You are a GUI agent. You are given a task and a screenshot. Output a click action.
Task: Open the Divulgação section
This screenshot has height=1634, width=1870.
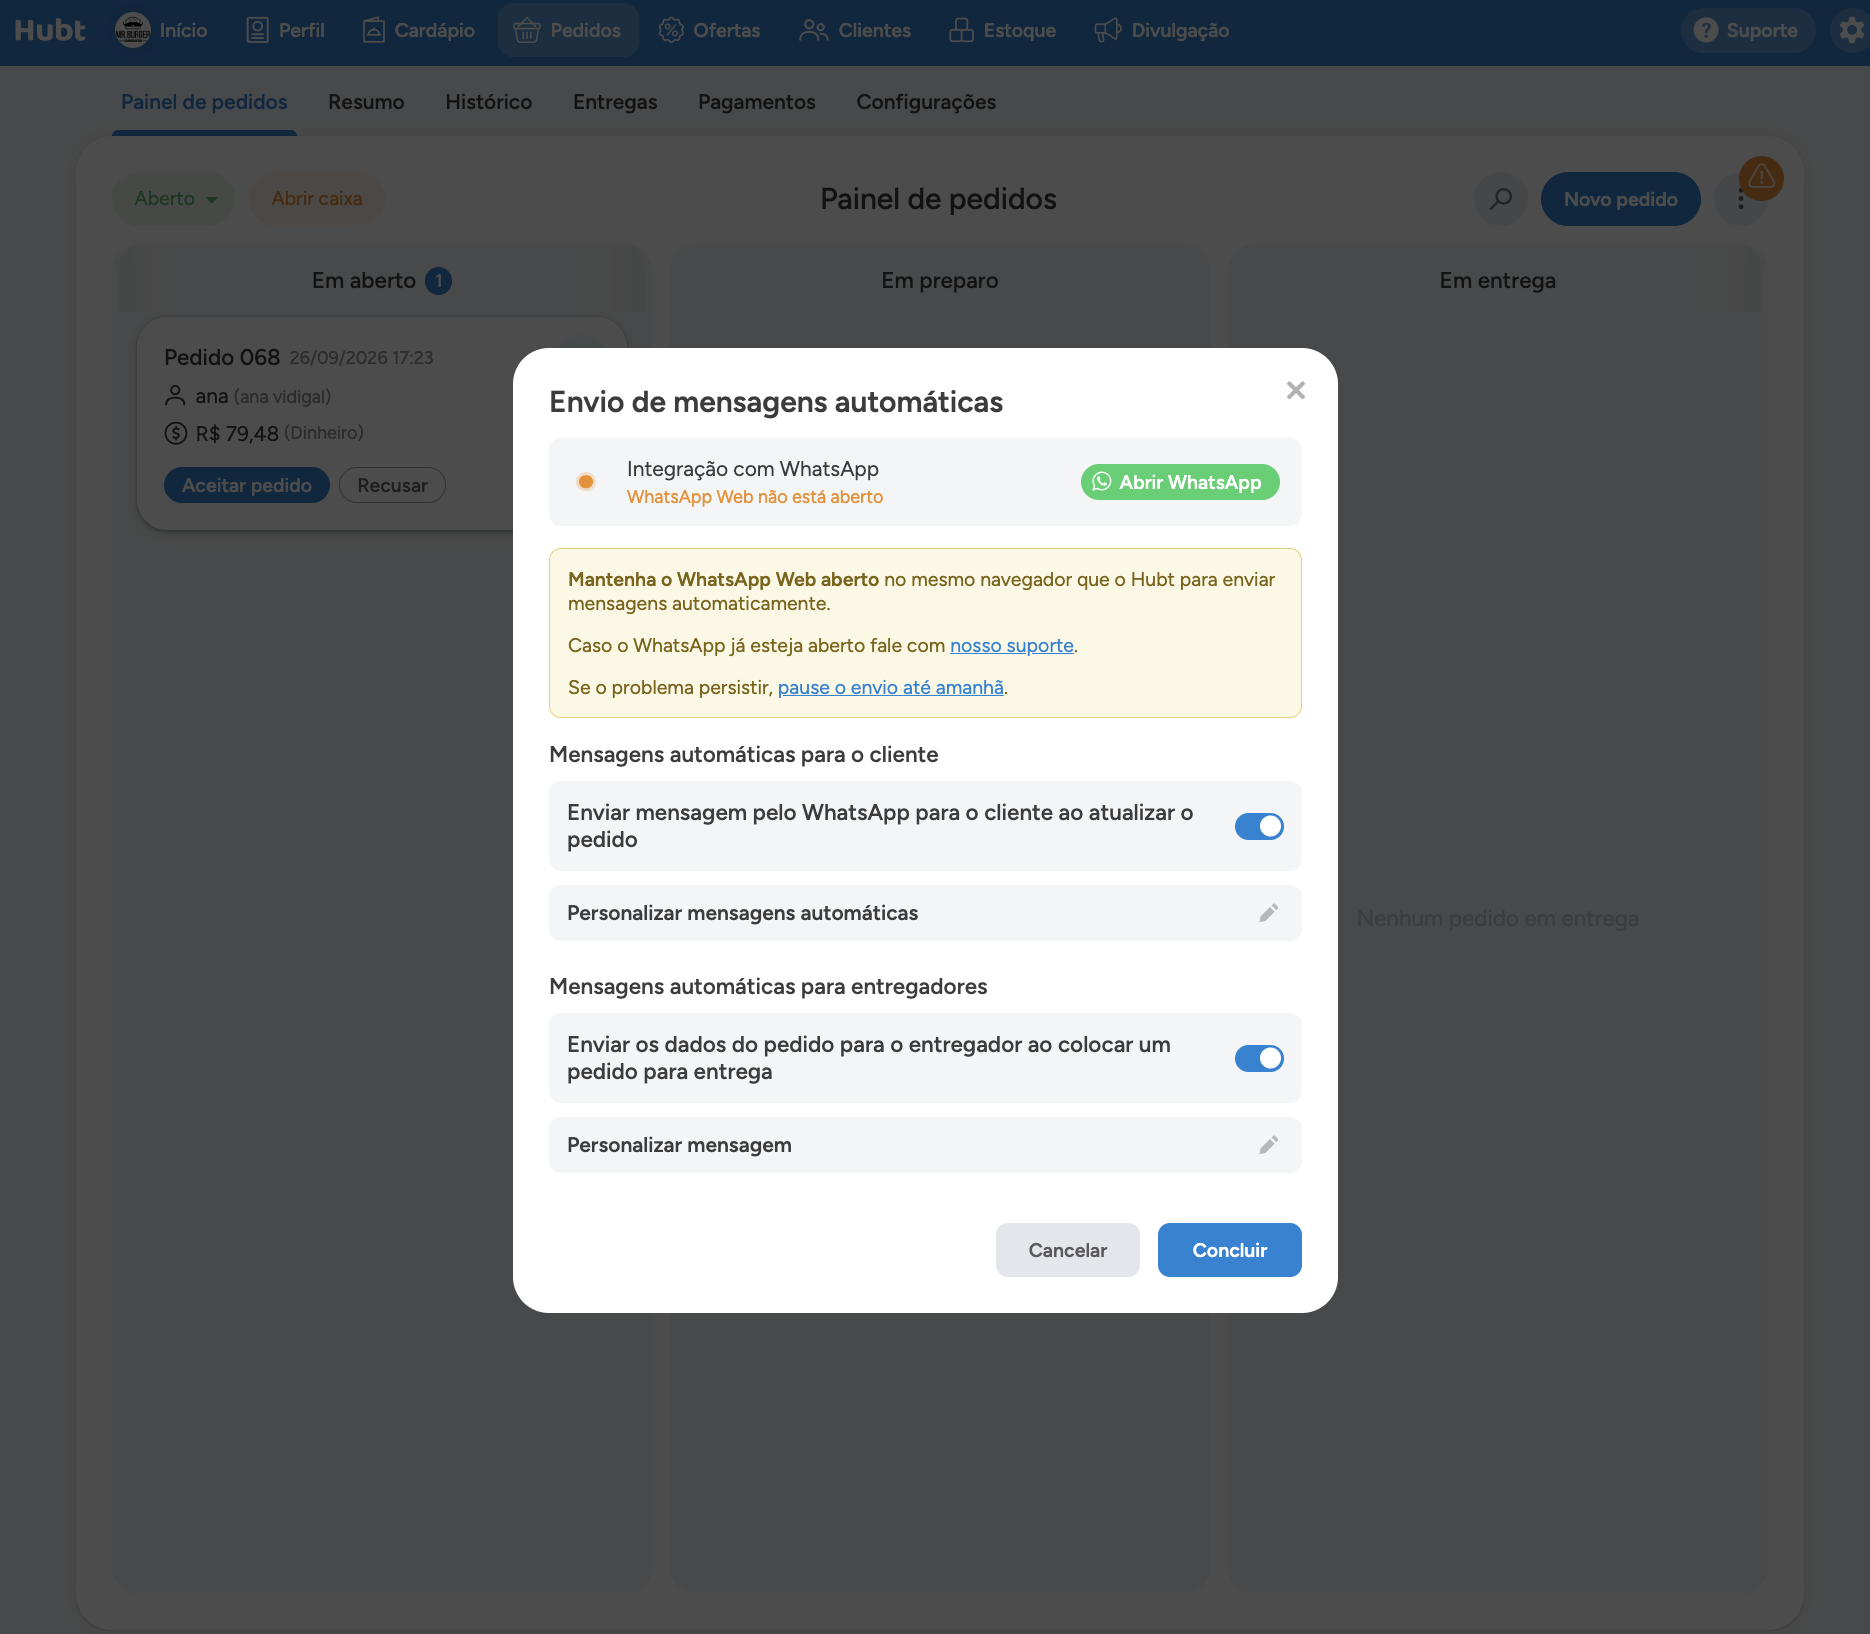click(1161, 30)
